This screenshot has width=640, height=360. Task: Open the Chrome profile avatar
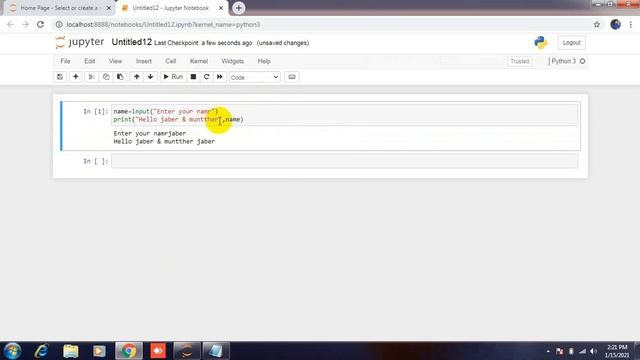pyautogui.click(x=616, y=24)
